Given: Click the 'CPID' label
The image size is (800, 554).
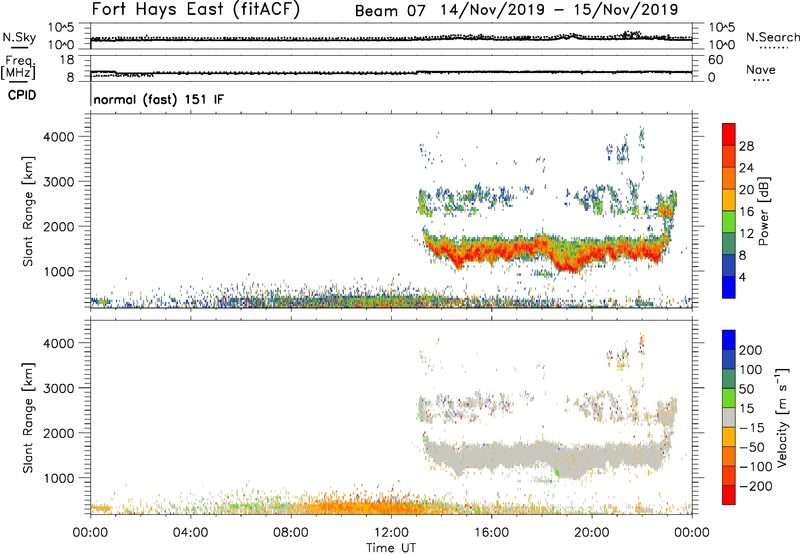Looking at the screenshot, I should 22,95.
